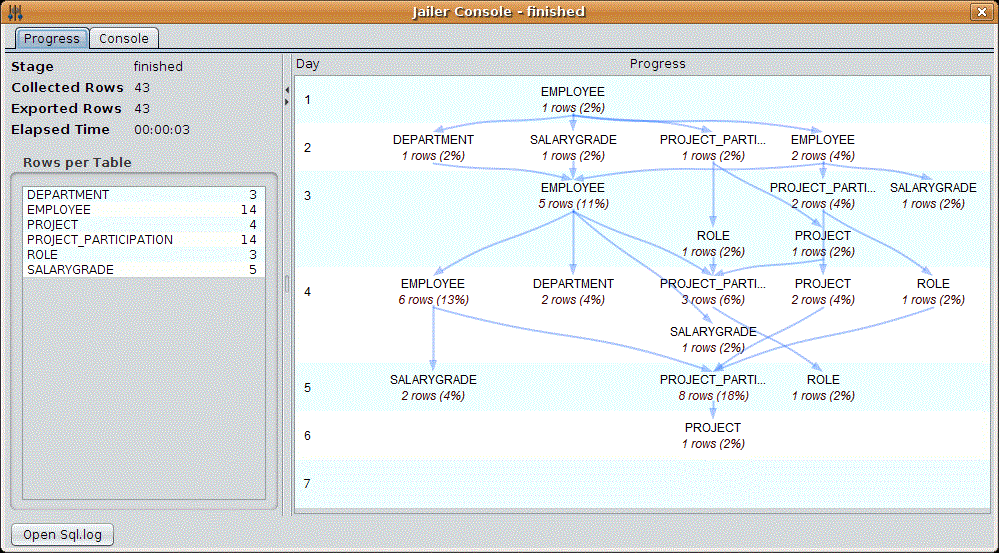Click EMPLOYEE node with 6 rows (13%)
Image resolution: width=999 pixels, height=553 pixels.
coord(433,291)
